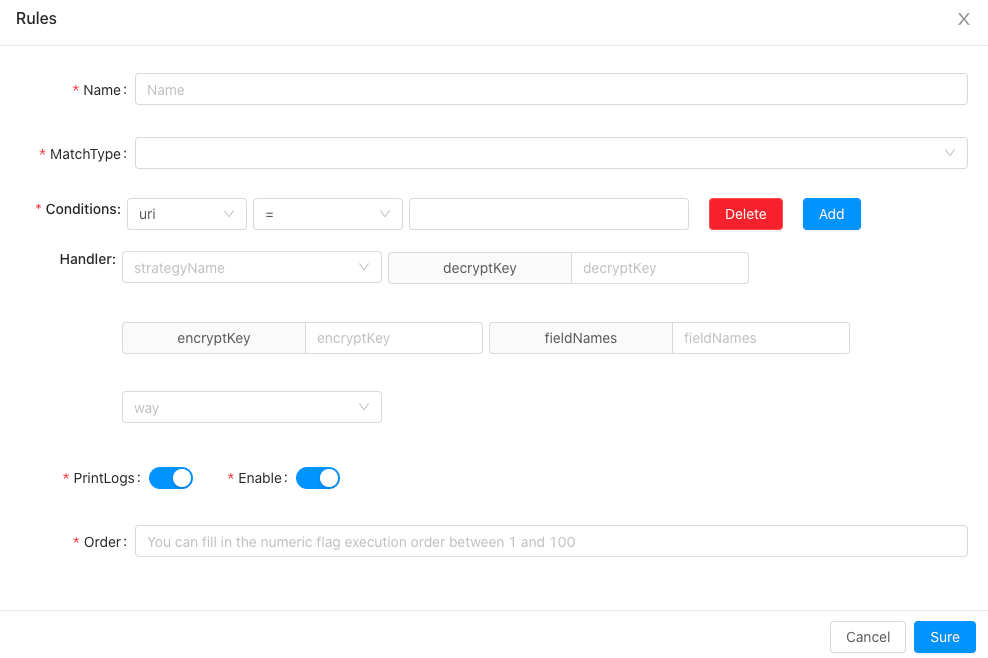Turn off the PrintLogs toggle
988x658 pixels.
170,477
